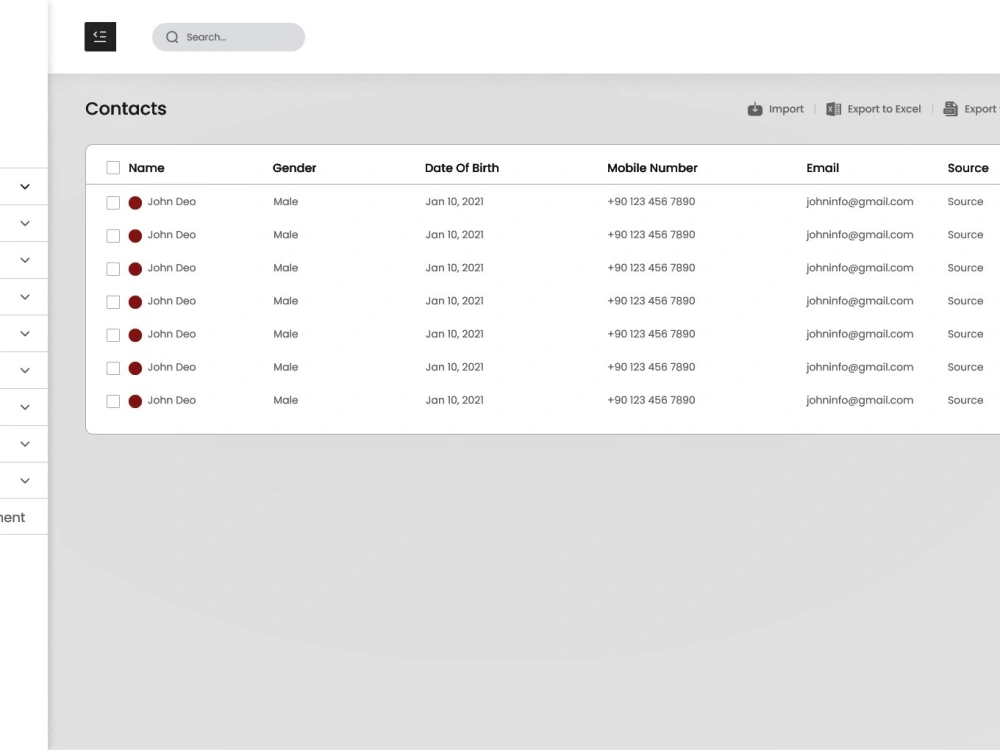Sort by the Source column header
1000x750 pixels.
pyautogui.click(x=968, y=168)
